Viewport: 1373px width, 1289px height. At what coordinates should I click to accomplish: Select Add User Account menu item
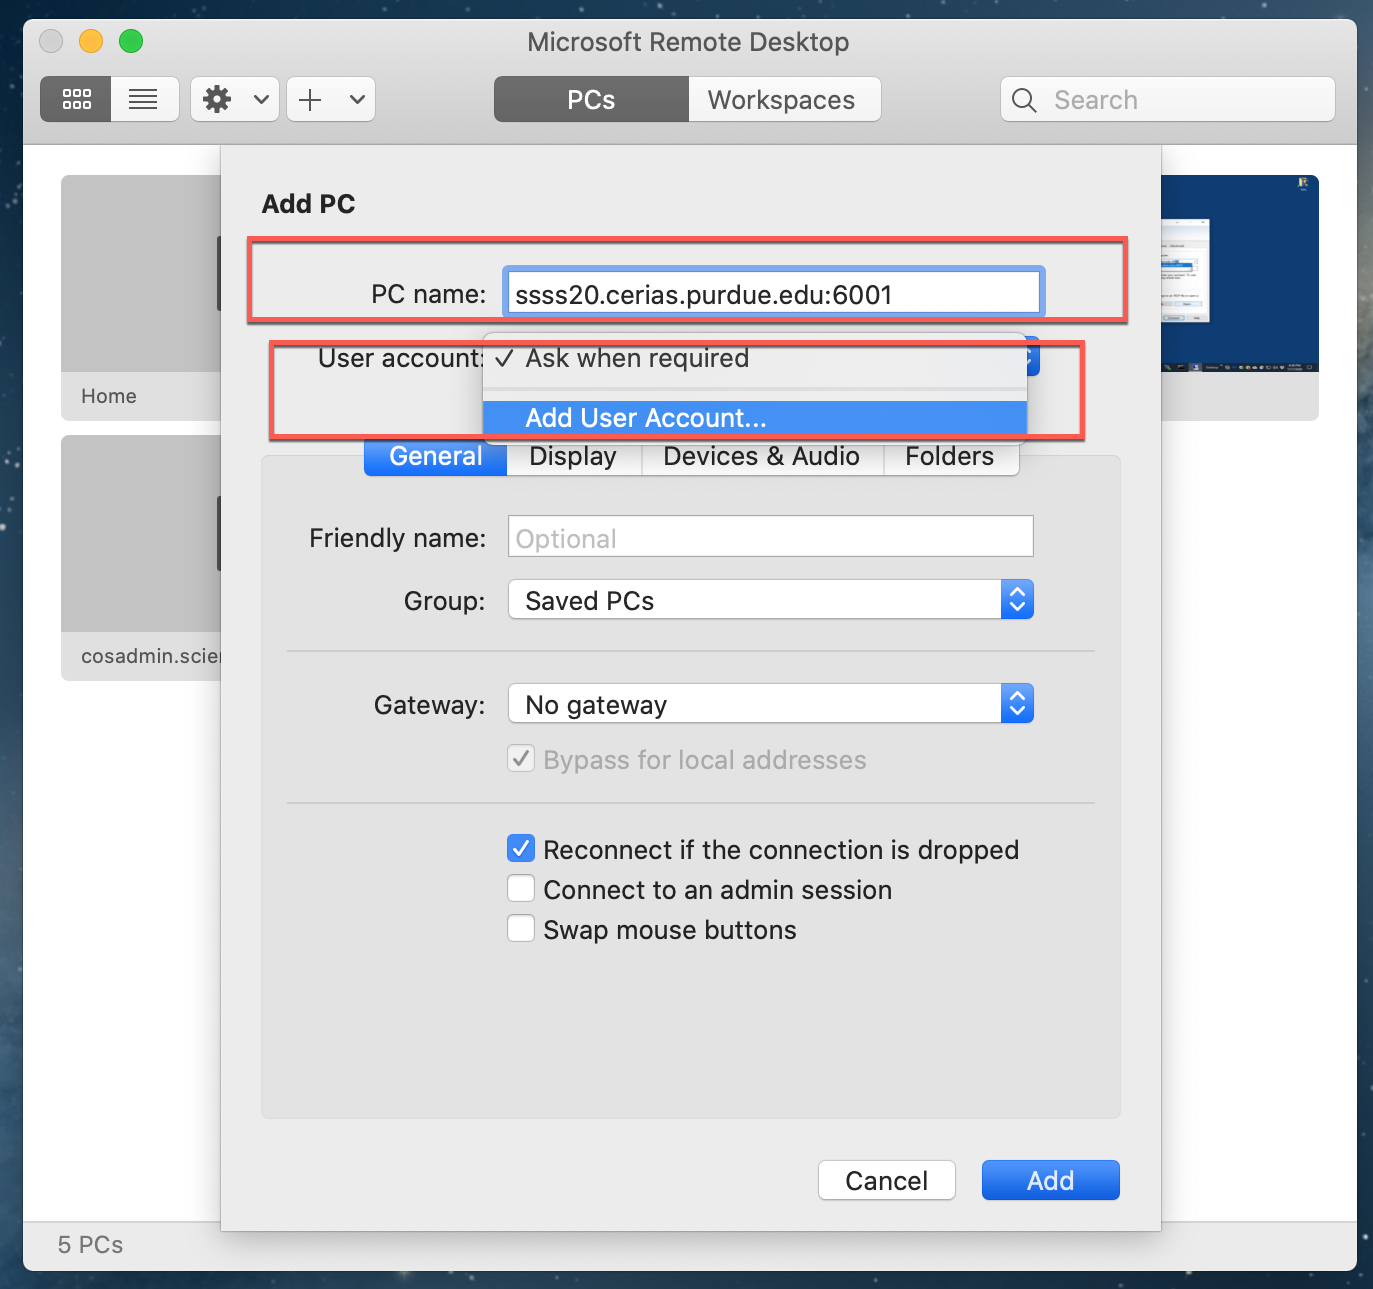(755, 417)
